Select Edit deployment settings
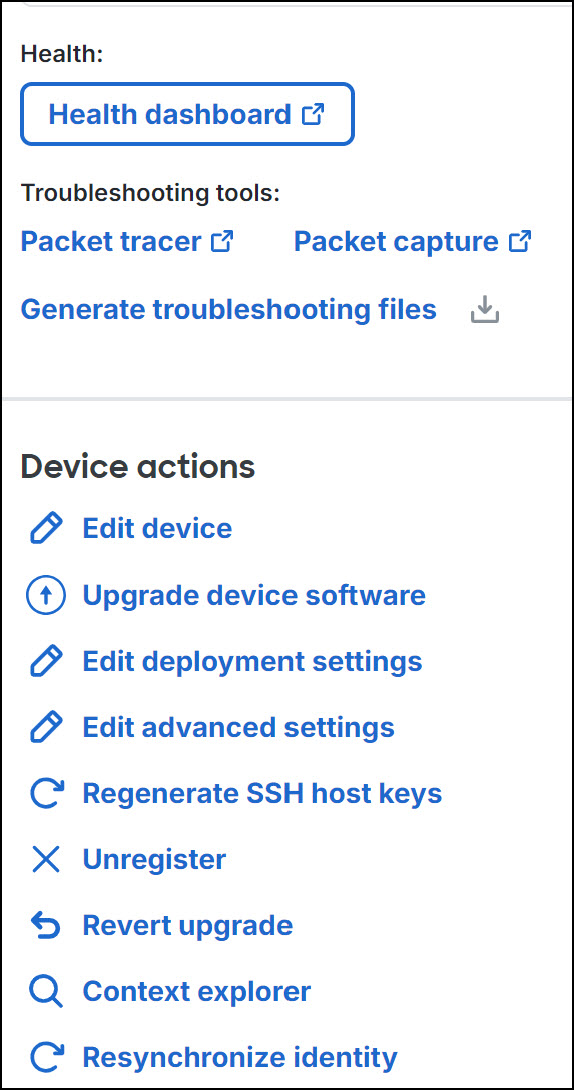Viewport: 574px width, 1090px height. coord(252,661)
